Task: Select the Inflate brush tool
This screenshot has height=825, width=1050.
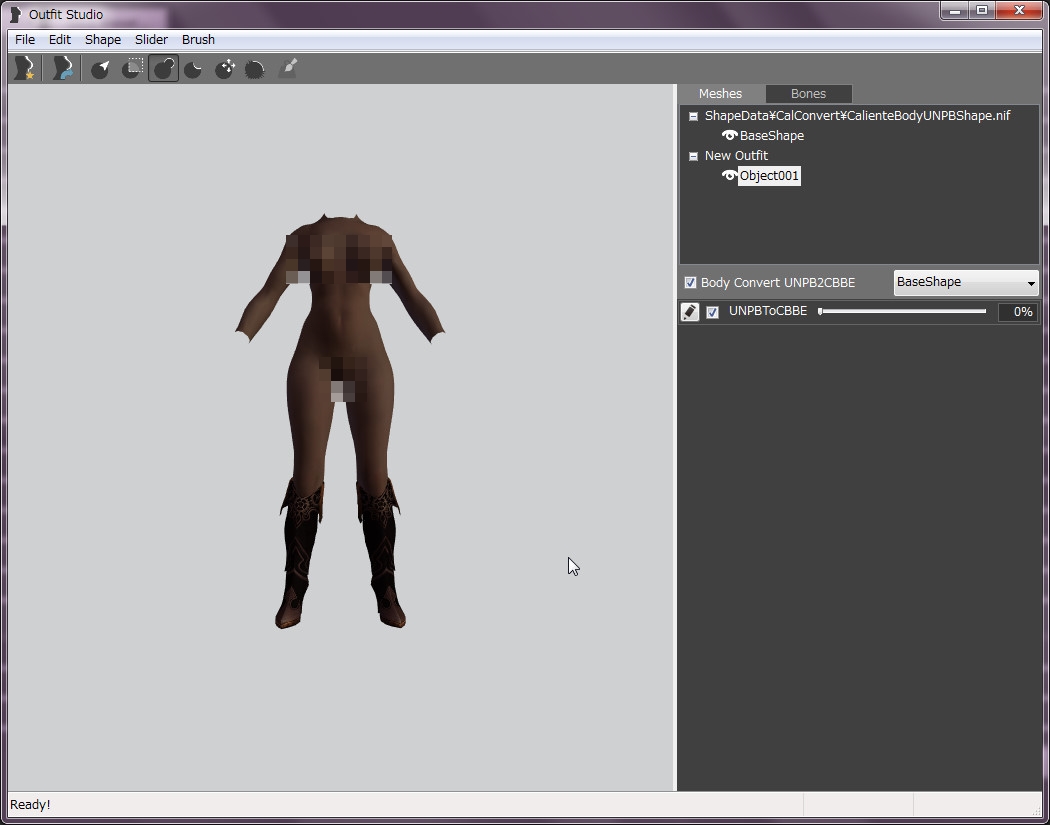Action: point(163,68)
